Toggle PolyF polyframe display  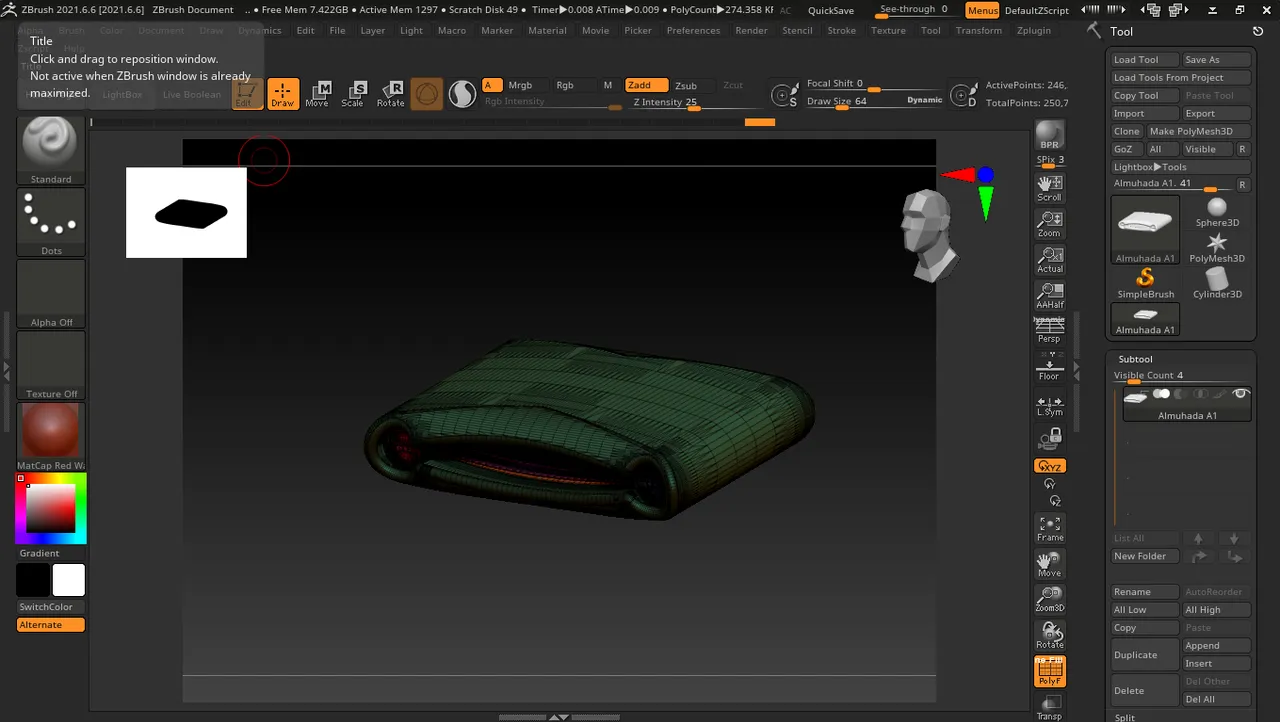click(x=1049, y=671)
